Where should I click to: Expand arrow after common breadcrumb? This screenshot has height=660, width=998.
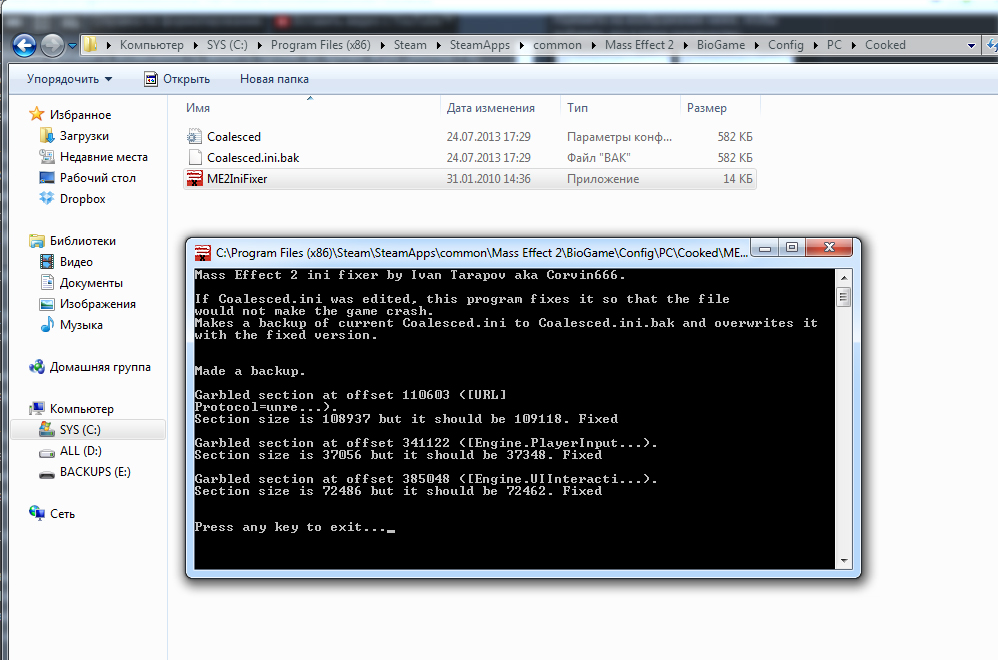click(593, 45)
